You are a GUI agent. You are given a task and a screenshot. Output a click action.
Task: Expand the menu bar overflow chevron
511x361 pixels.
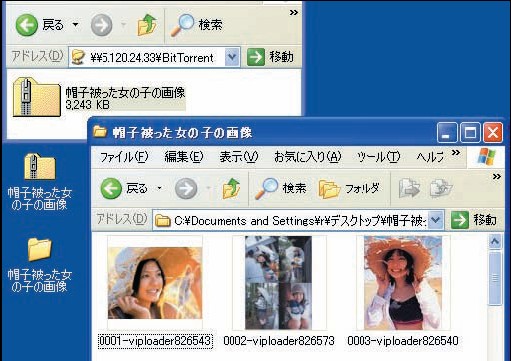pos(456,153)
